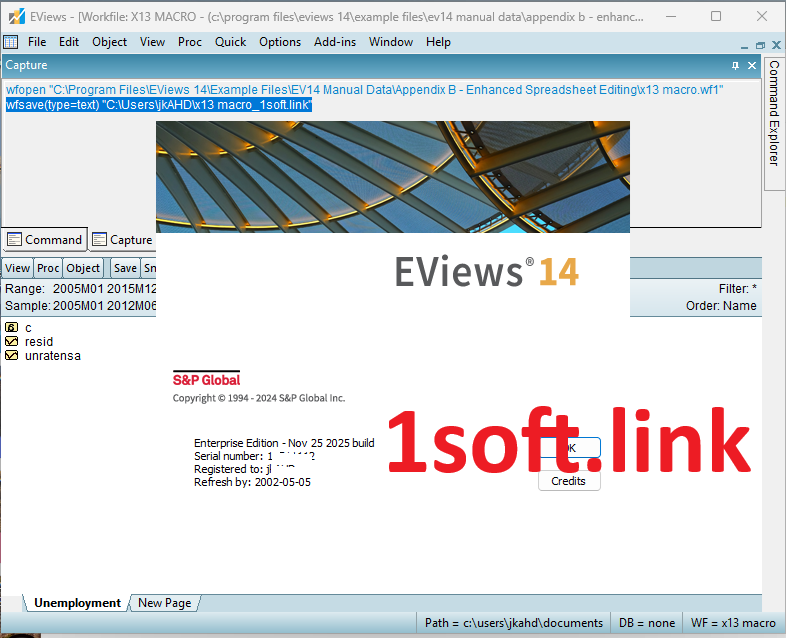Open the Edit menu
Image resolution: width=786 pixels, height=638 pixels.
pyautogui.click(x=69, y=42)
